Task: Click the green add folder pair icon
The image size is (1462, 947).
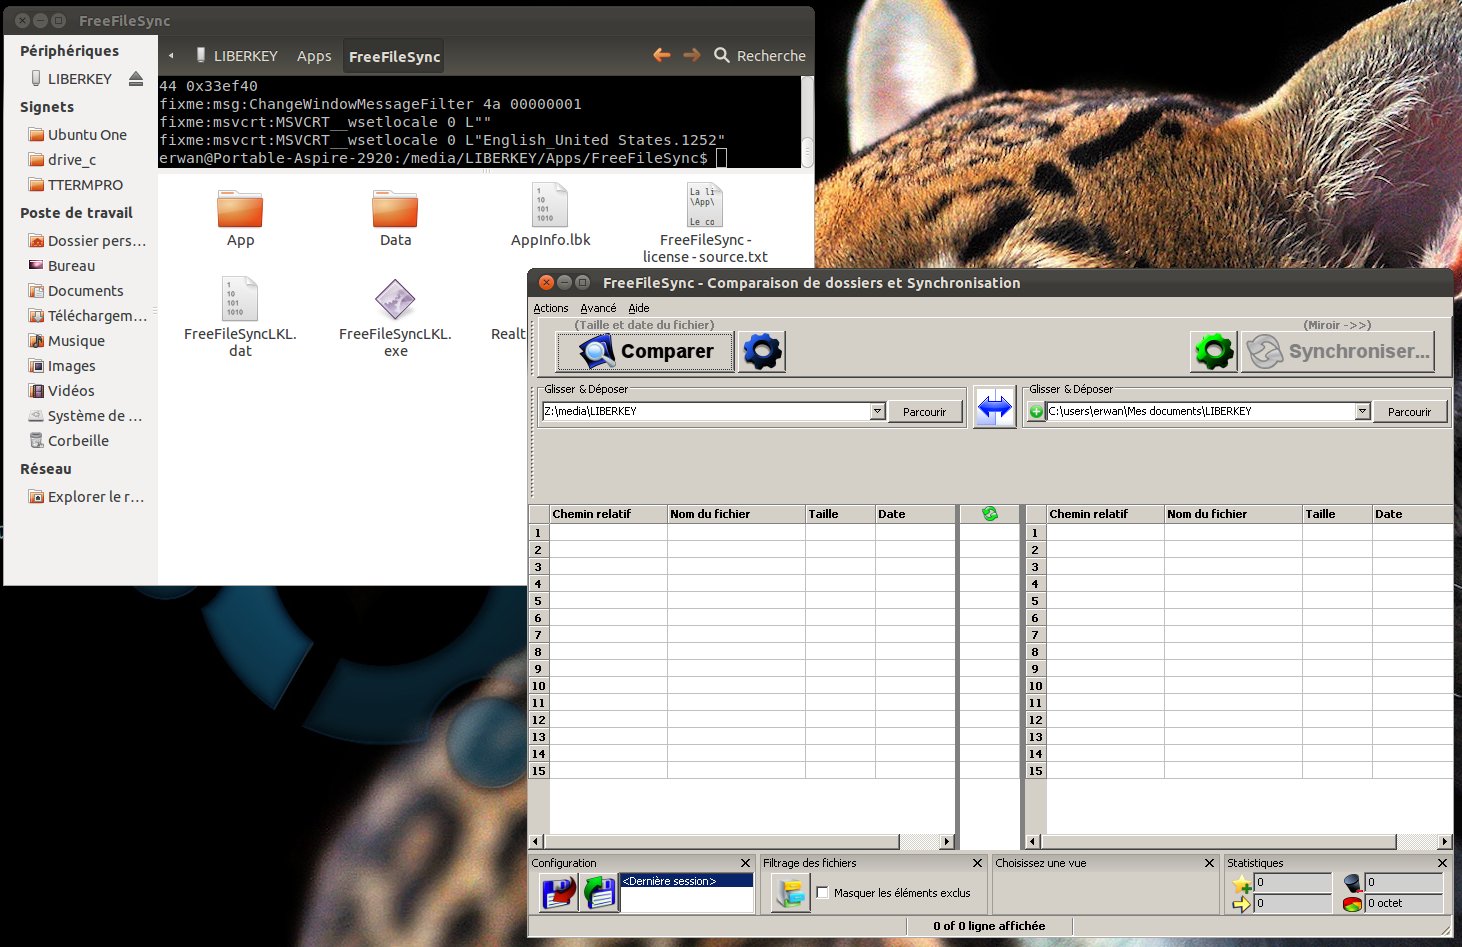Action: pyautogui.click(x=1036, y=411)
